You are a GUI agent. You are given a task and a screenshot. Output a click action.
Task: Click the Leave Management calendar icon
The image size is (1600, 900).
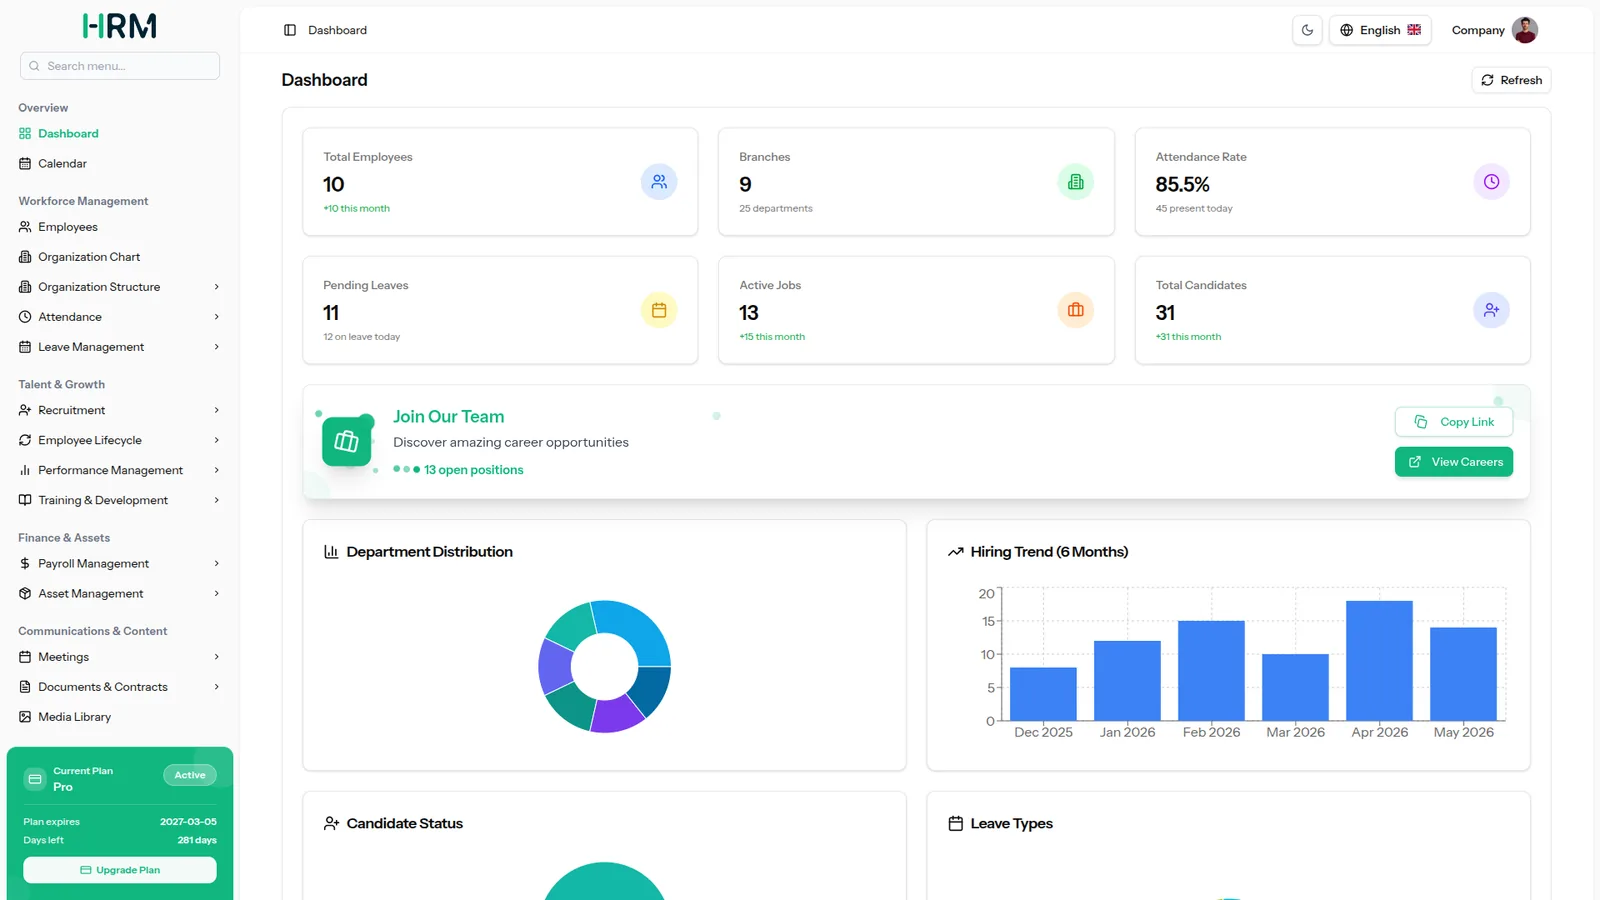(x=25, y=347)
